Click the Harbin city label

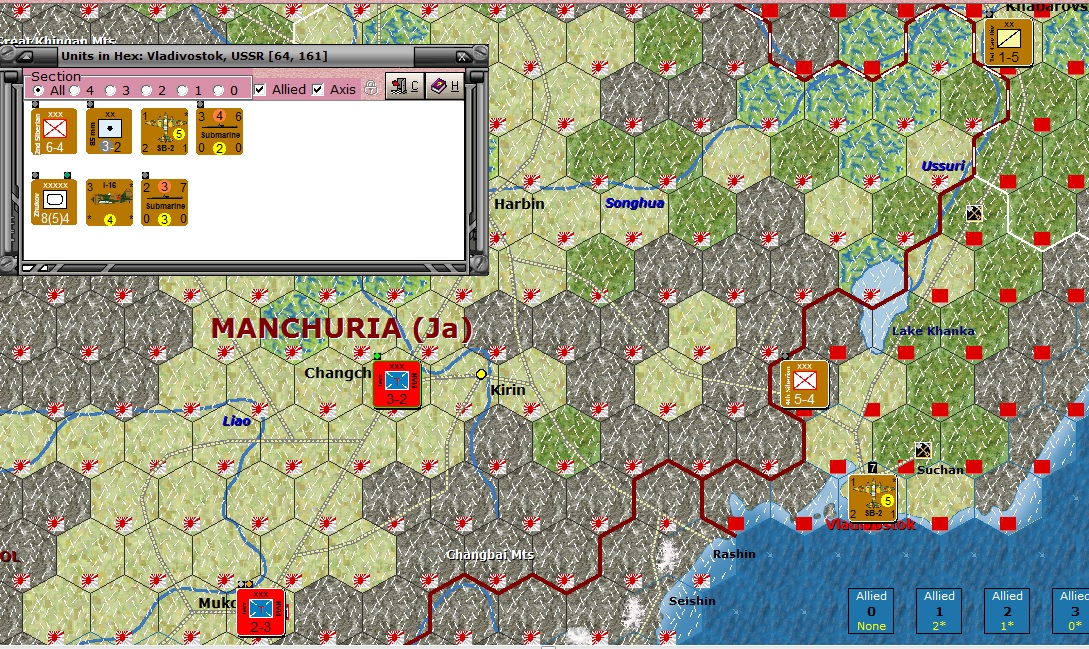(x=519, y=204)
